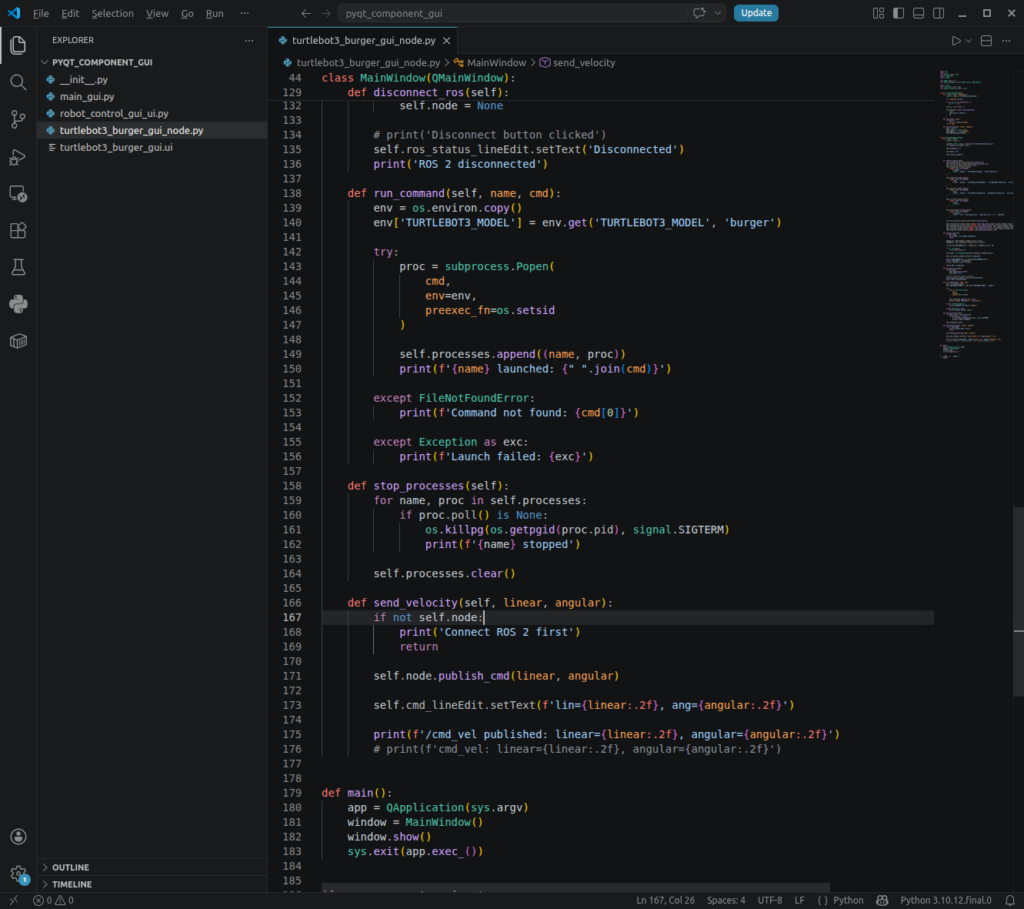The height and width of the screenshot is (909, 1024).
Task: Show more menu items ellipsis
Action: (x=244, y=13)
